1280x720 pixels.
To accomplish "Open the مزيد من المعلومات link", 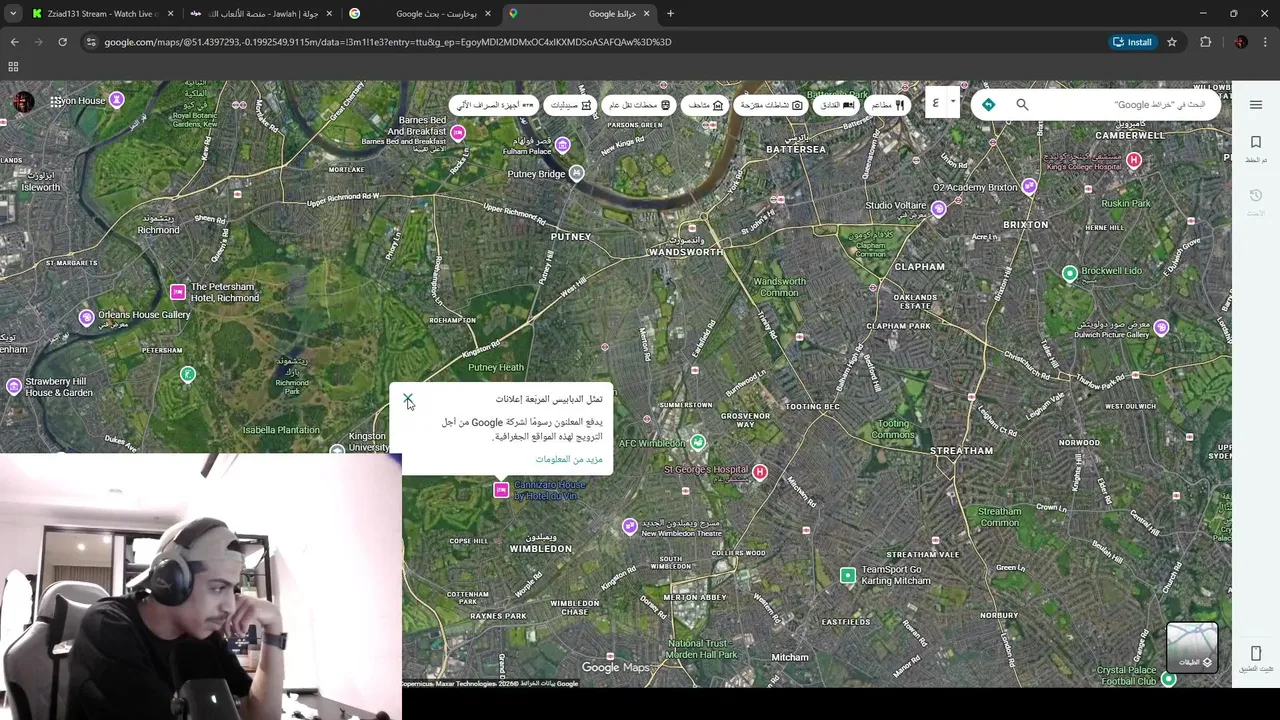I will [569, 459].
